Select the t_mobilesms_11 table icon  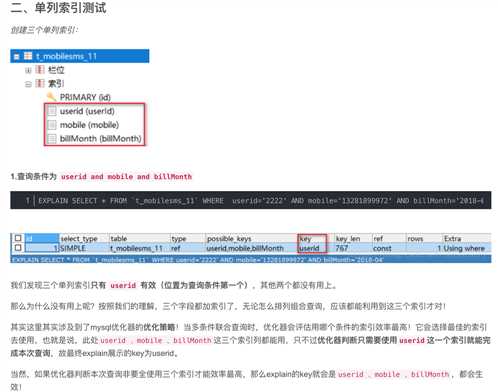pyautogui.click(x=28, y=56)
